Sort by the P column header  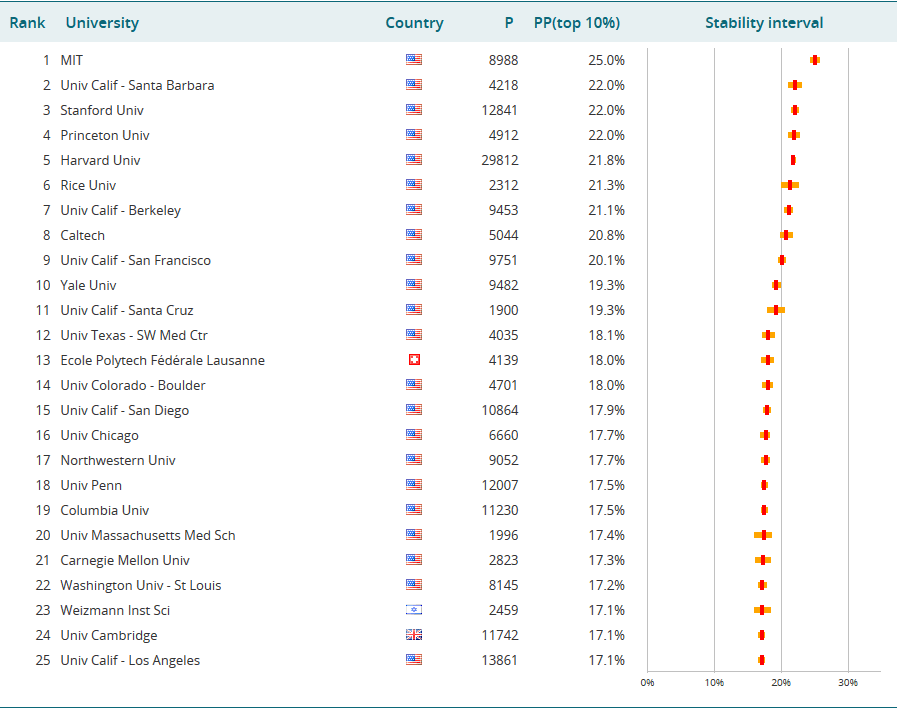[x=509, y=23]
